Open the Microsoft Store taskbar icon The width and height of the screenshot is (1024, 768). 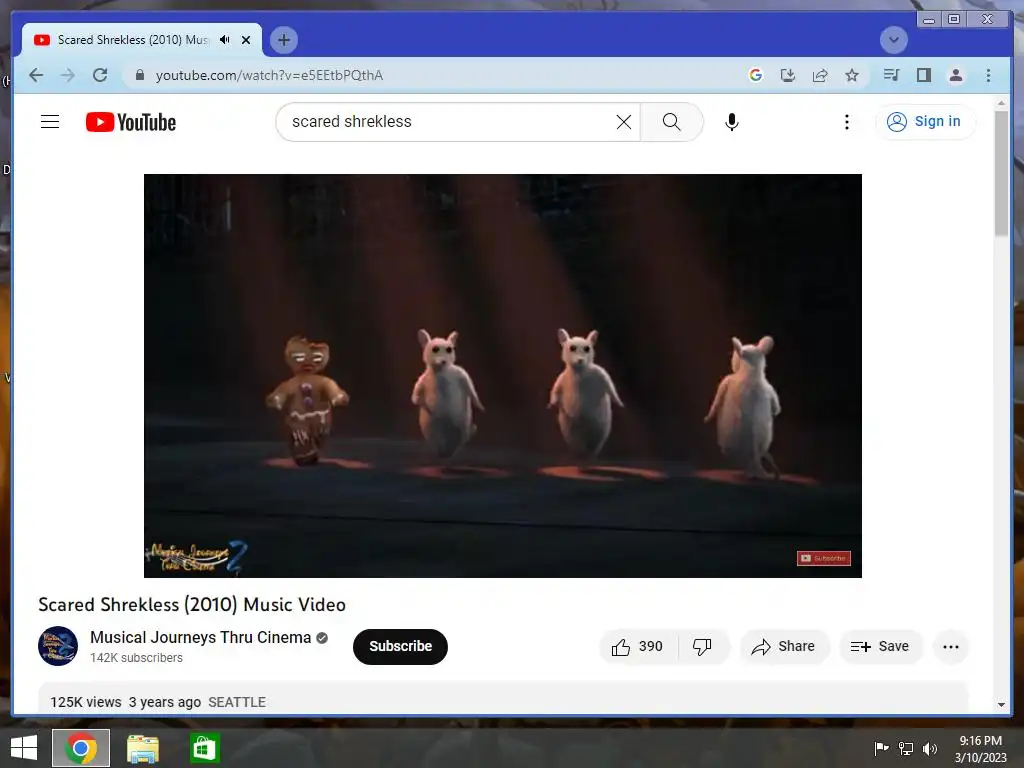pos(204,748)
